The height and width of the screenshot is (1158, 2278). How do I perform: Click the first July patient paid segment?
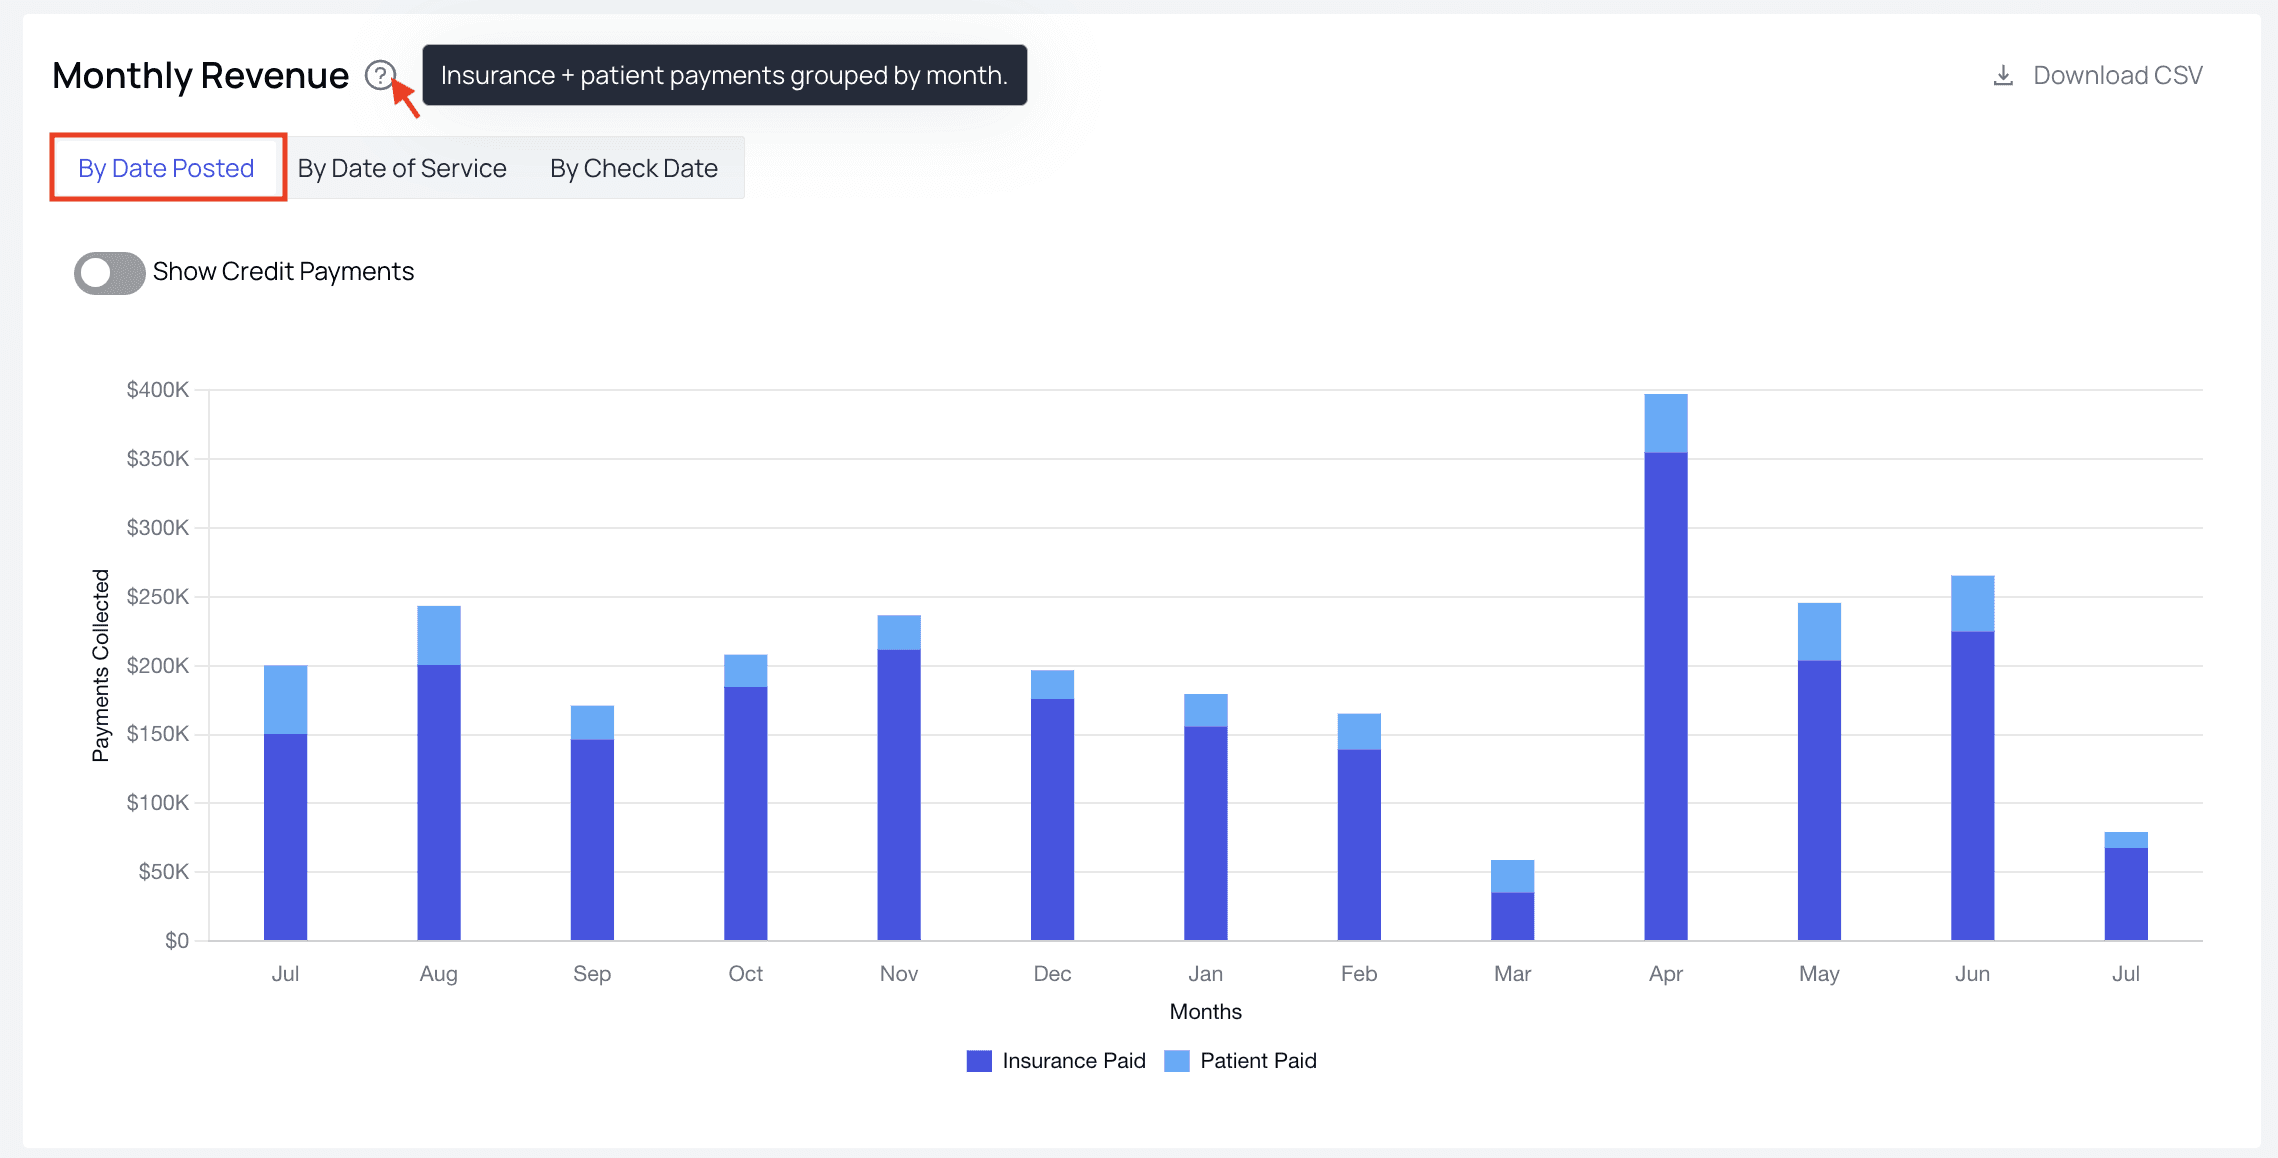click(x=285, y=699)
